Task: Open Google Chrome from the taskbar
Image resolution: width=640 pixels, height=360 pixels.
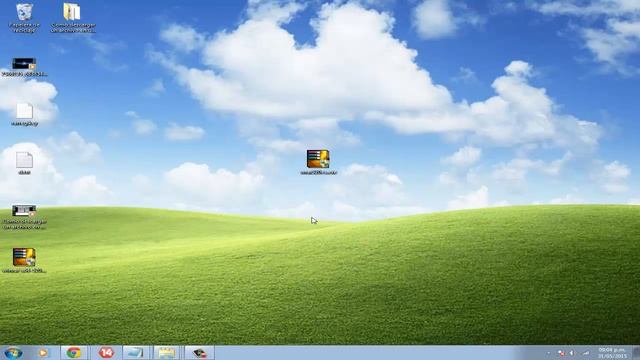Action: pyautogui.click(x=74, y=353)
